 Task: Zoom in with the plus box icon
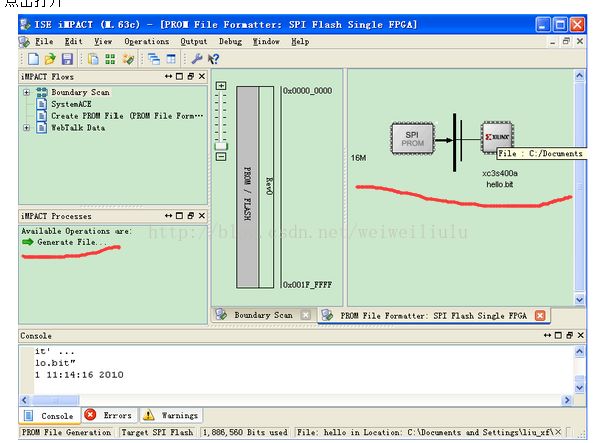click(x=221, y=86)
